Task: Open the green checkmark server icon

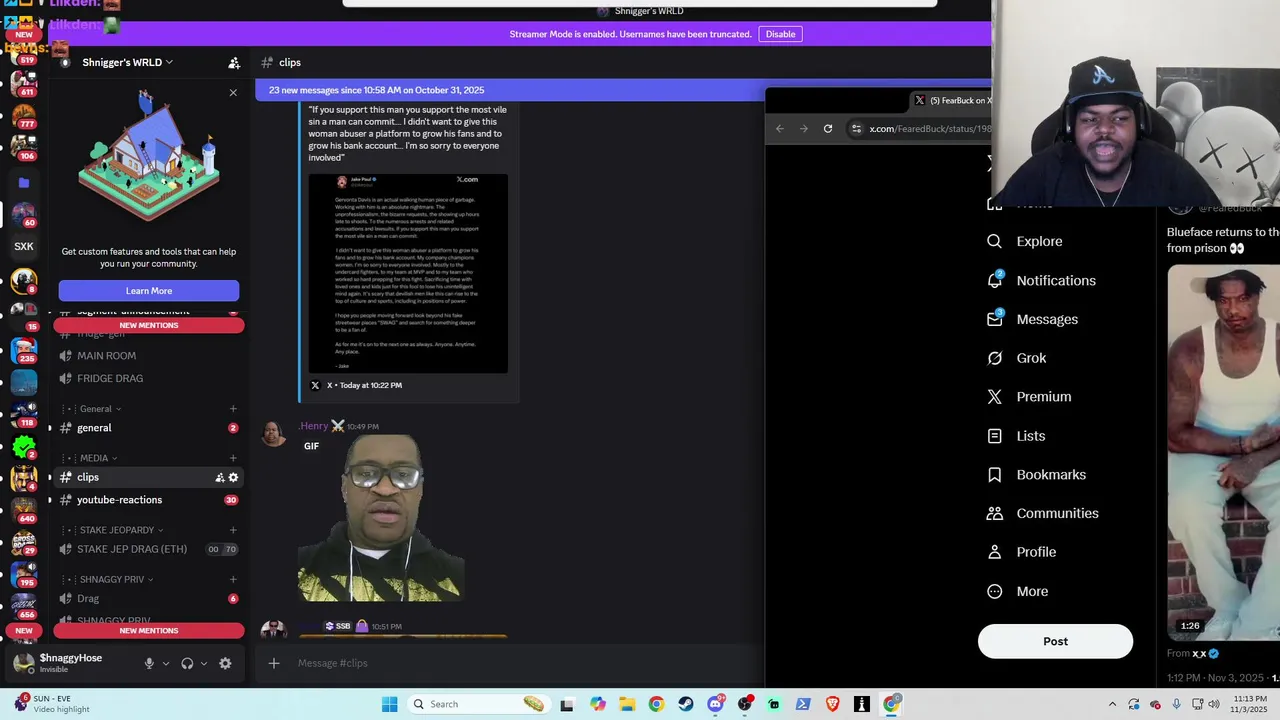Action: [x=24, y=447]
